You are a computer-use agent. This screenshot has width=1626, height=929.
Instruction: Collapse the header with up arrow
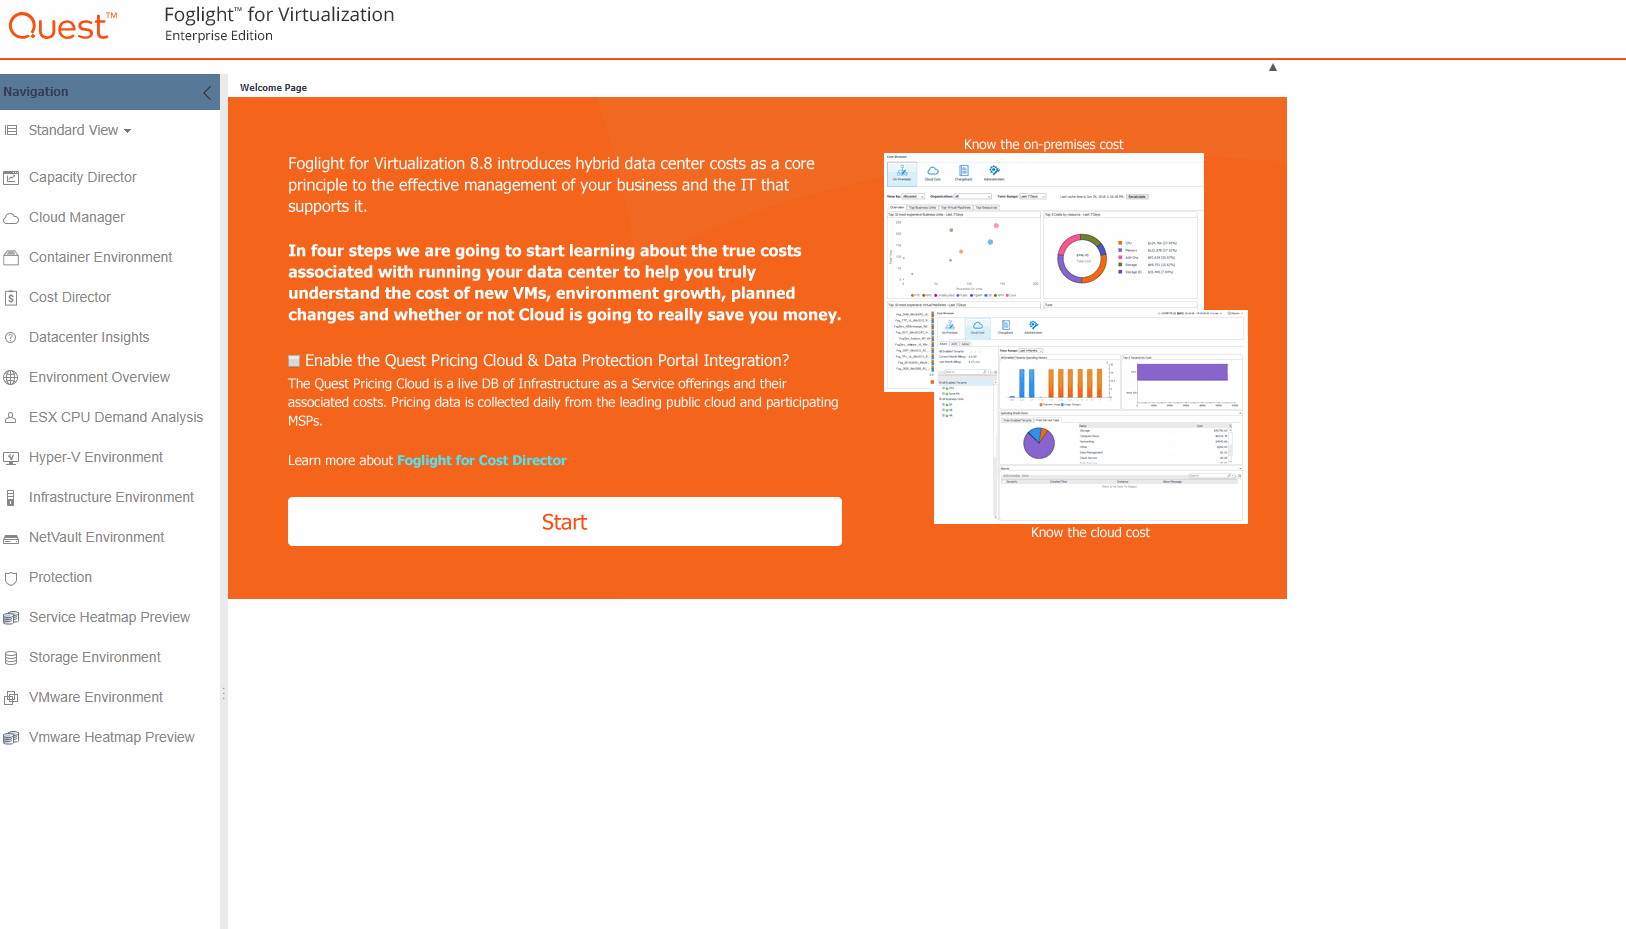1273,67
